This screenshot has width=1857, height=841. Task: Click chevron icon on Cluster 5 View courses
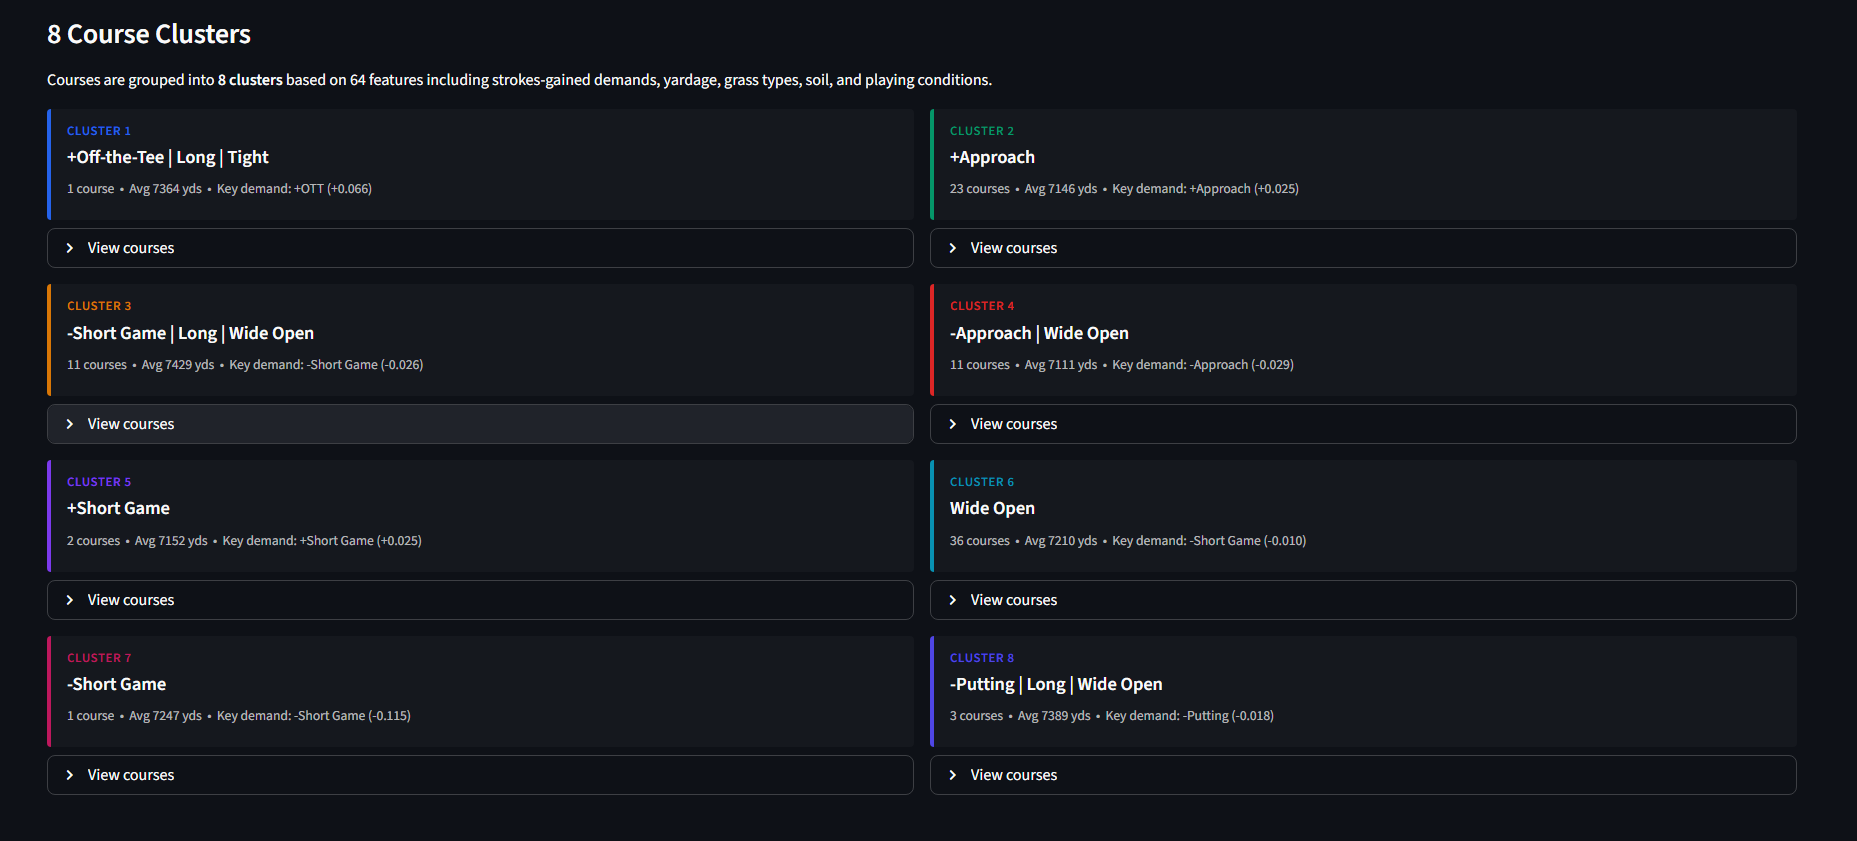(x=70, y=600)
